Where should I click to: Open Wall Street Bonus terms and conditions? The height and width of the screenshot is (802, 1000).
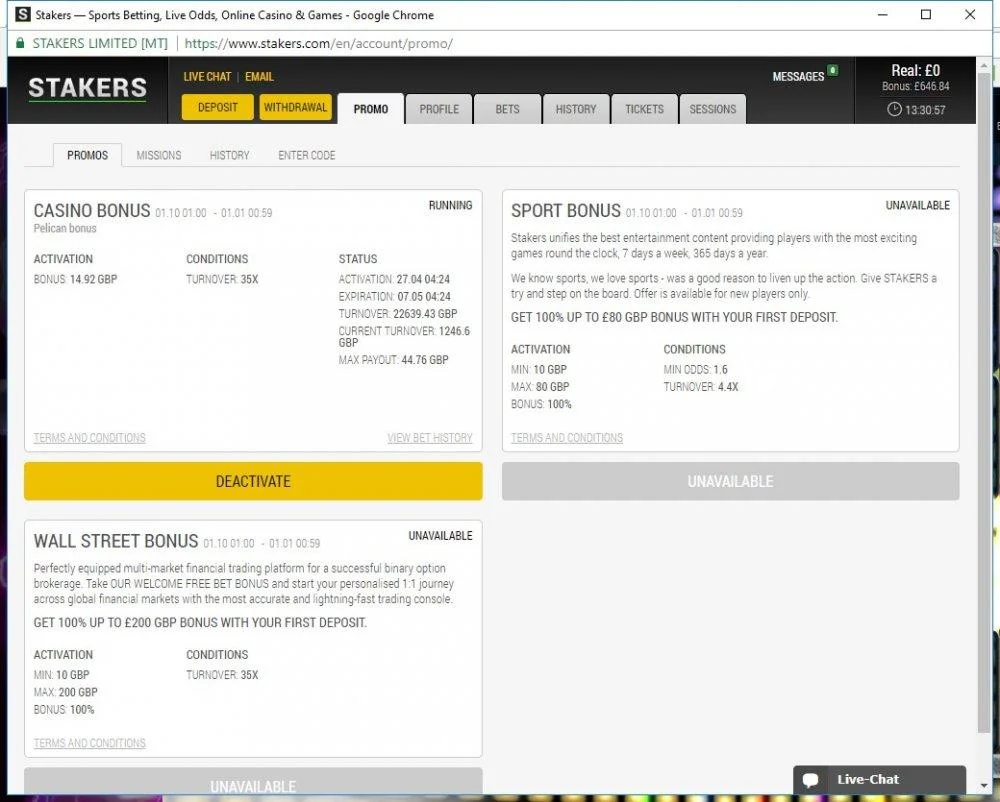[89, 743]
